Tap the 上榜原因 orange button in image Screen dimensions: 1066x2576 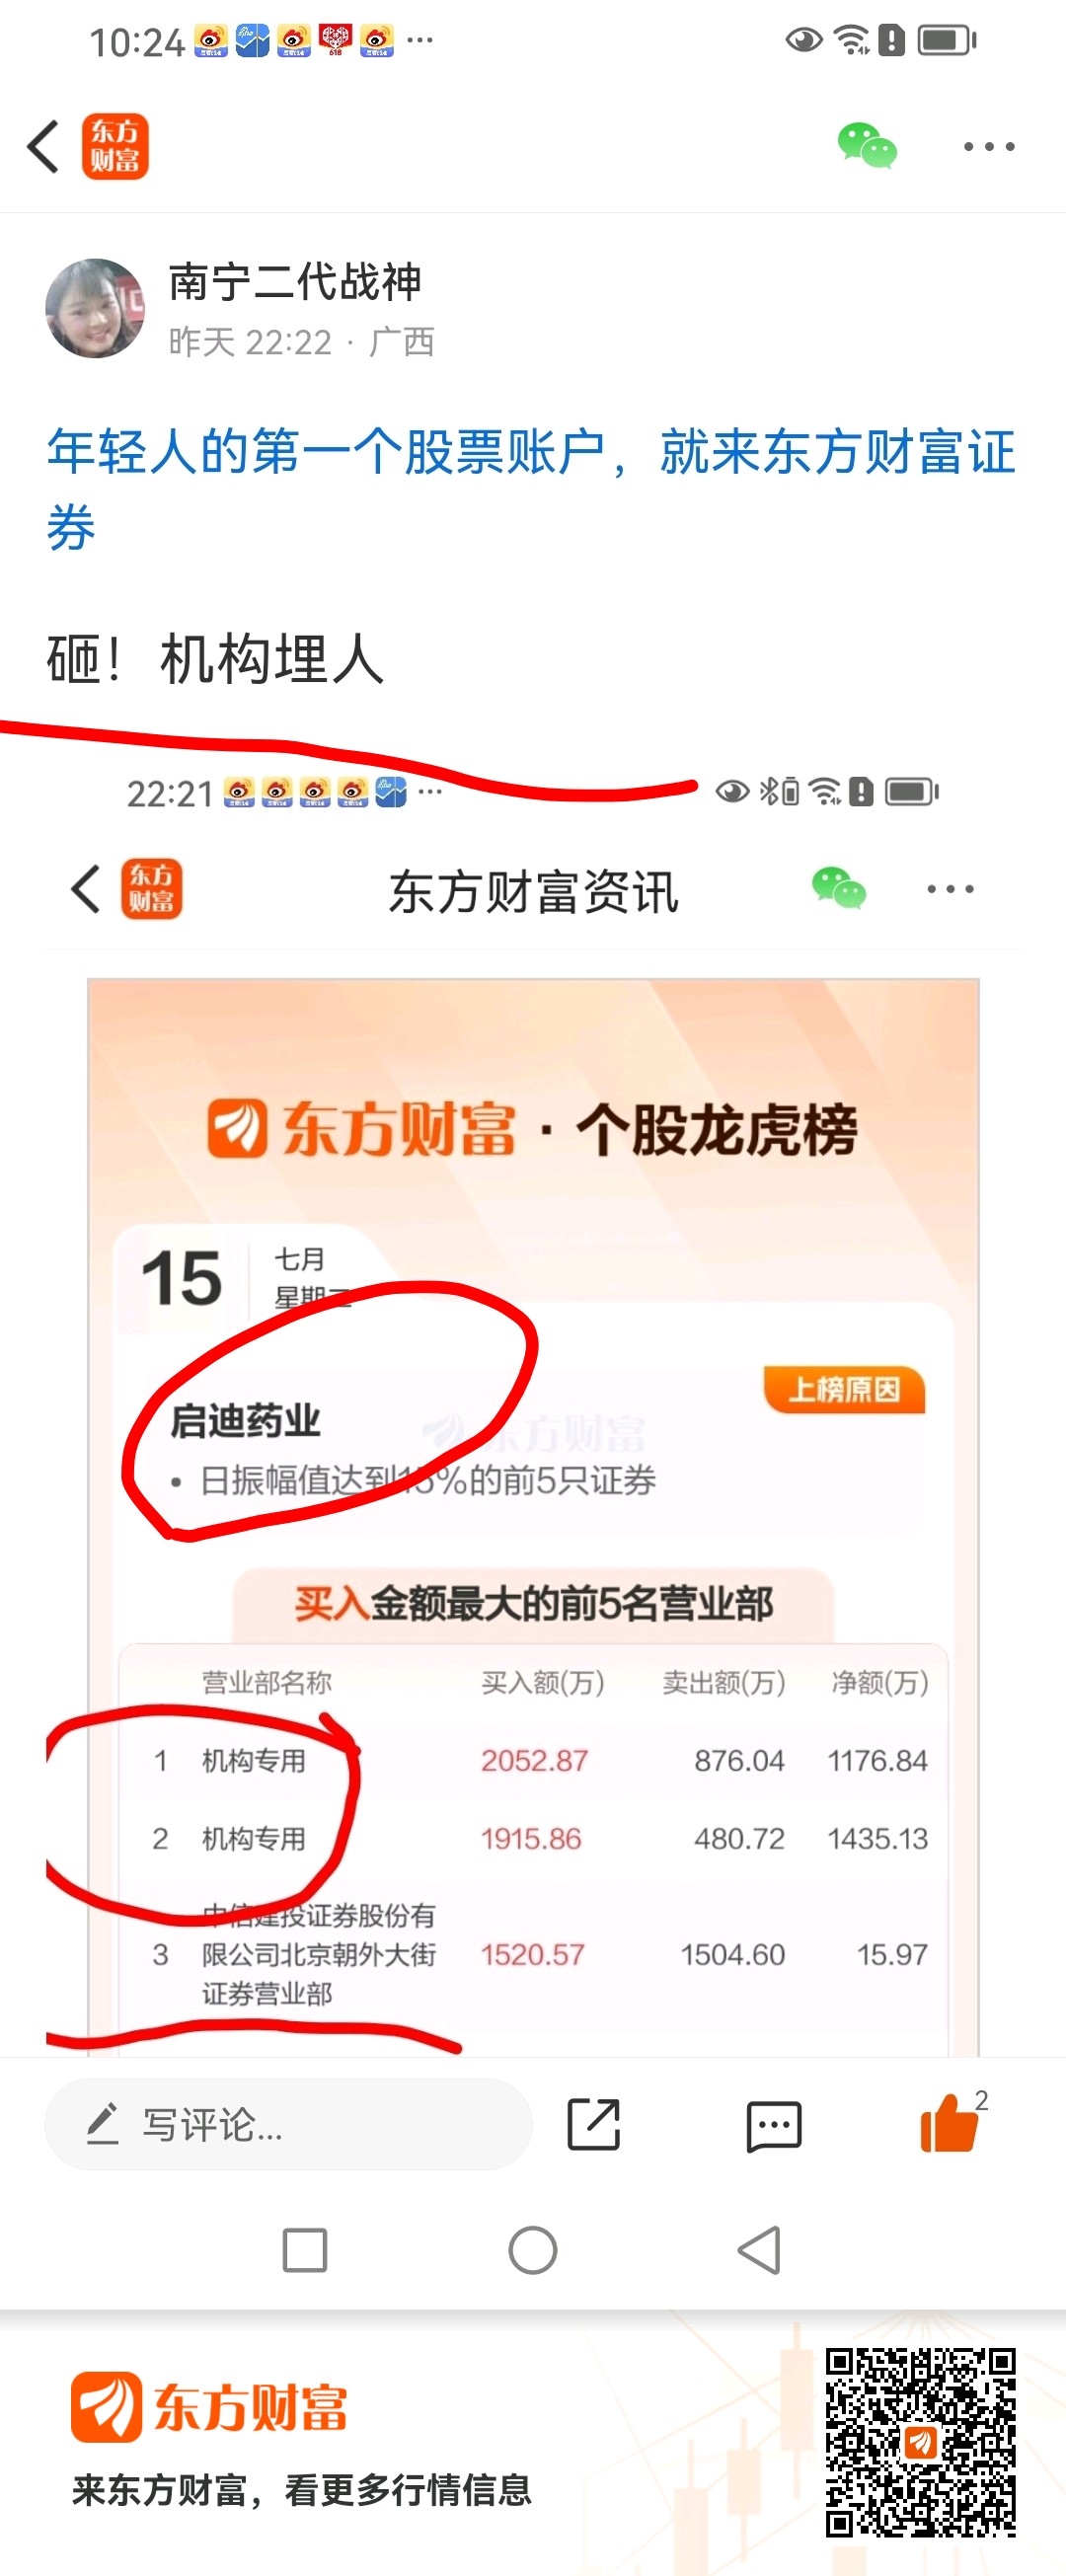(x=844, y=1389)
